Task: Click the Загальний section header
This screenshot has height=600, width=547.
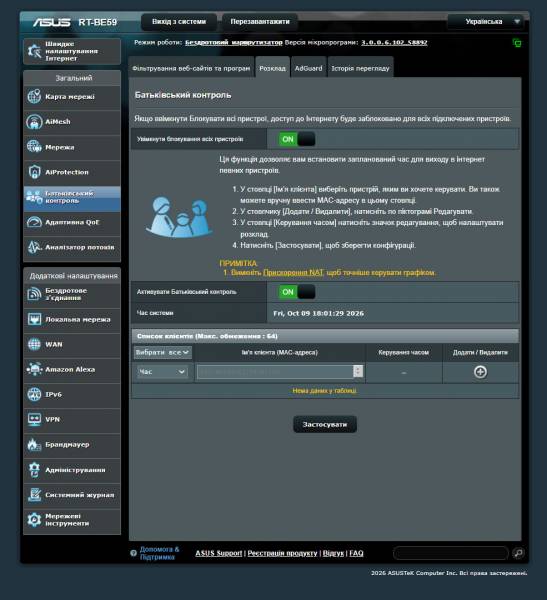Action: 74,78
